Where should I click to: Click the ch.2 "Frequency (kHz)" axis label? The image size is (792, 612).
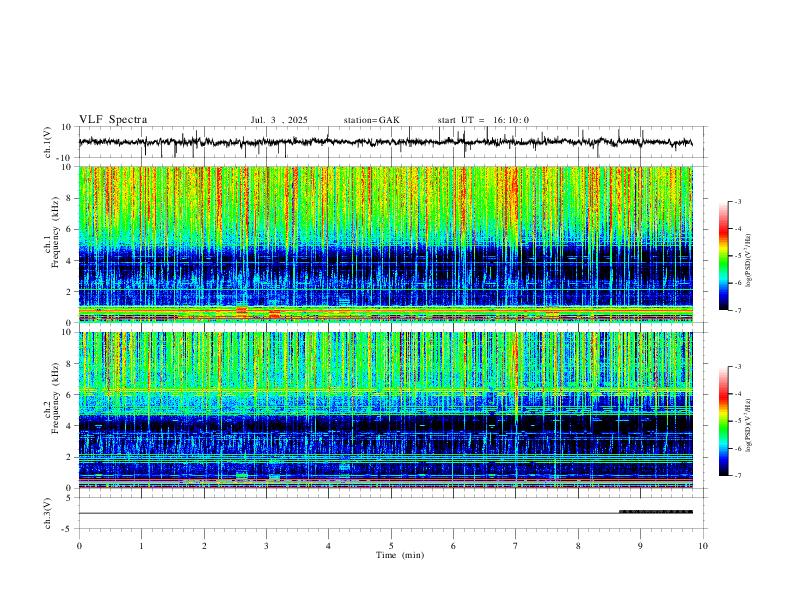tap(56, 398)
